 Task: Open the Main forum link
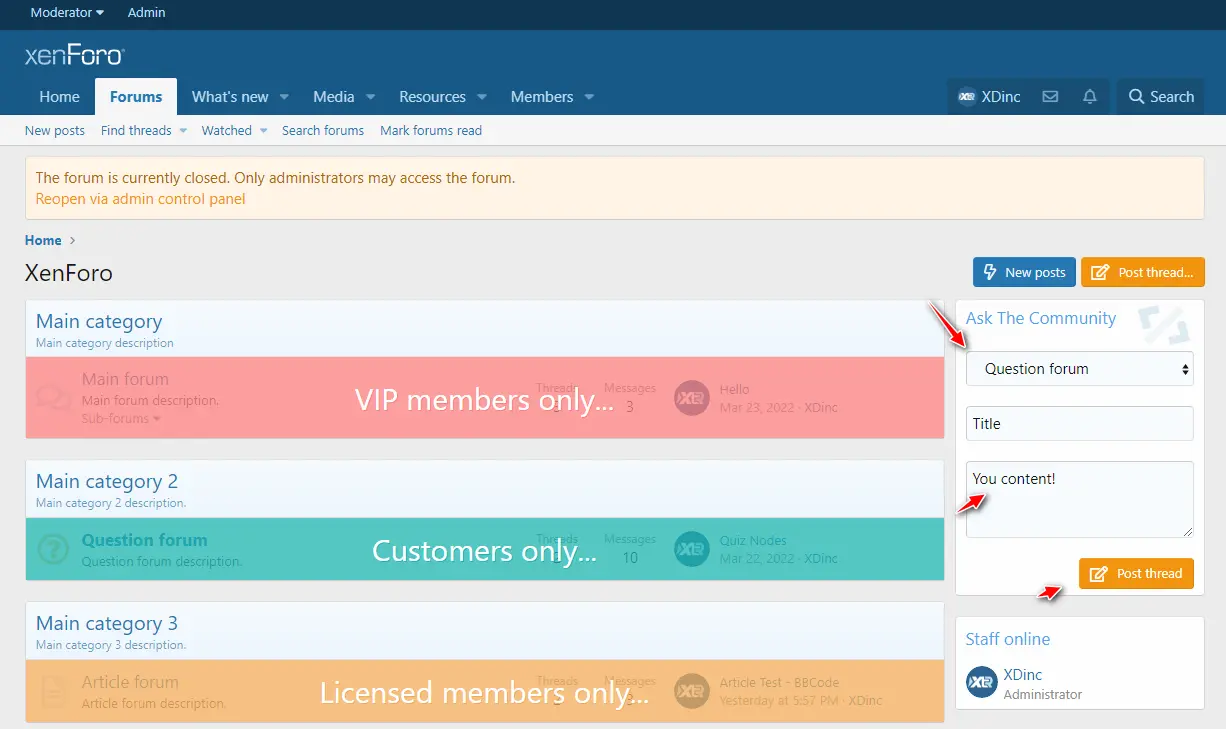tap(125, 380)
